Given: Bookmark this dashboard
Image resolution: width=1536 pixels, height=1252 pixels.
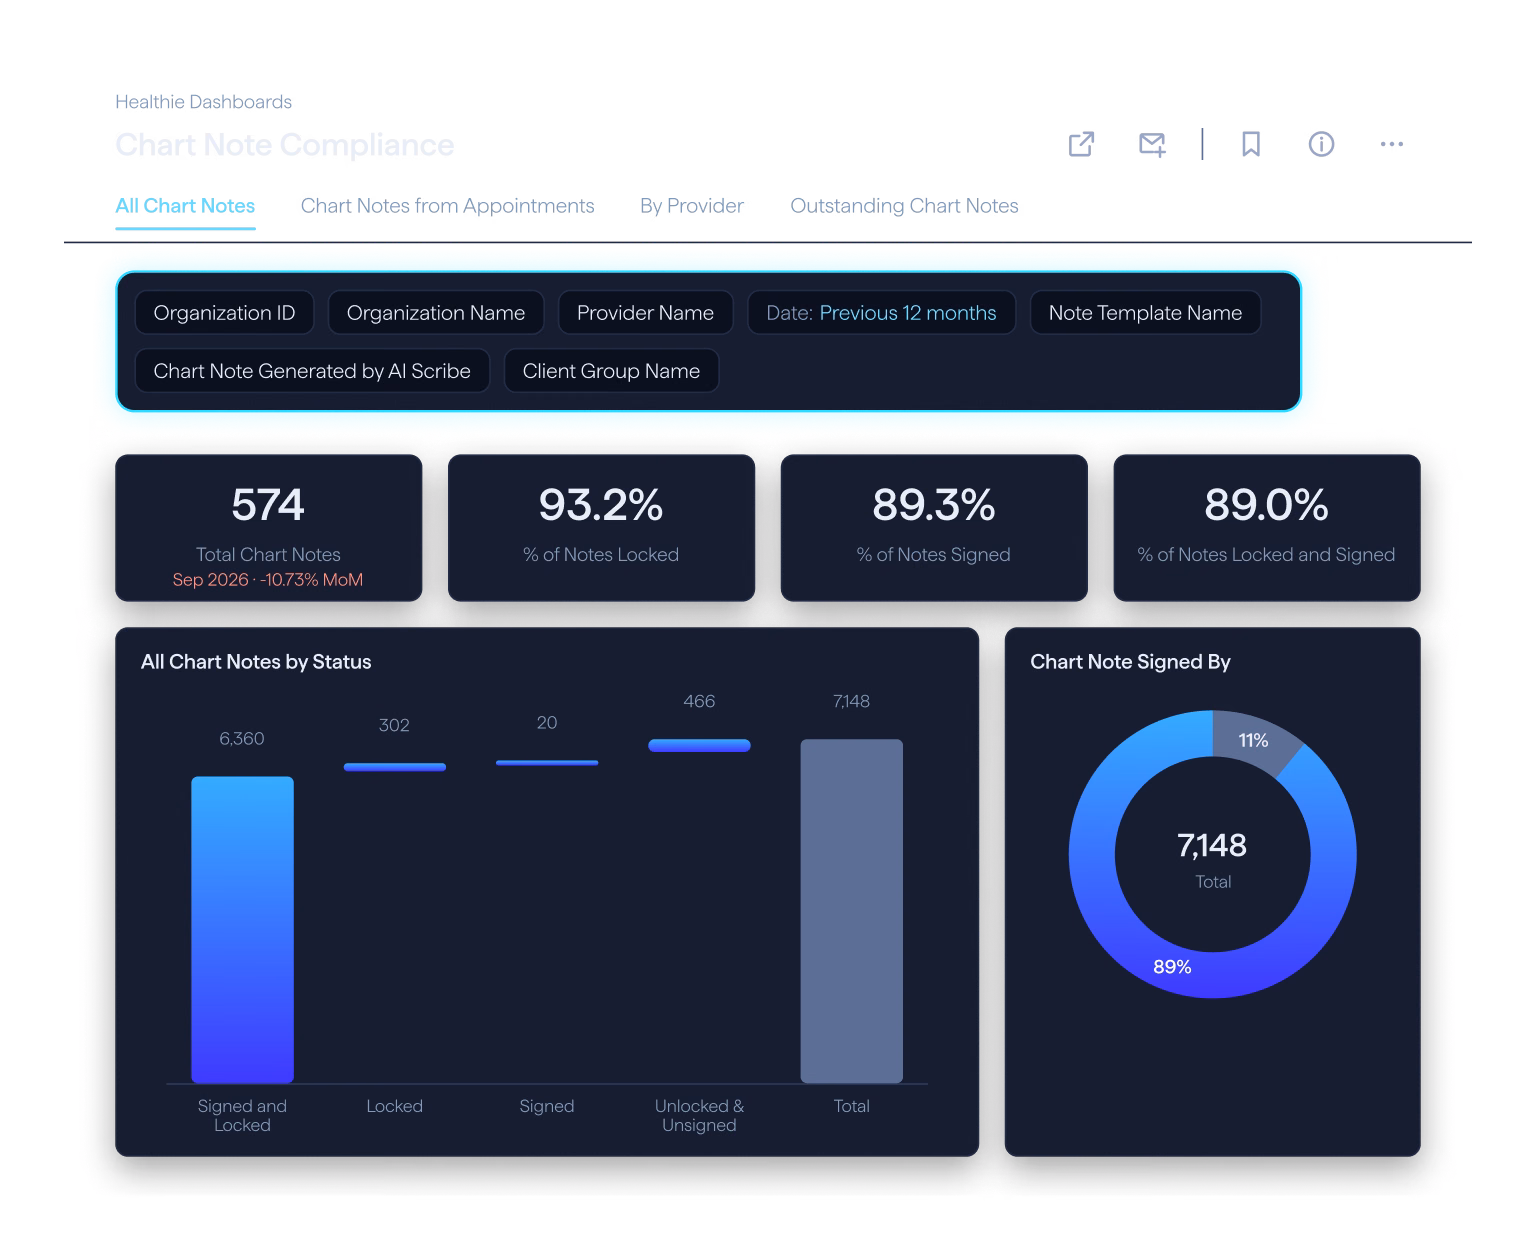Looking at the screenshot, I should point(1250,144).
